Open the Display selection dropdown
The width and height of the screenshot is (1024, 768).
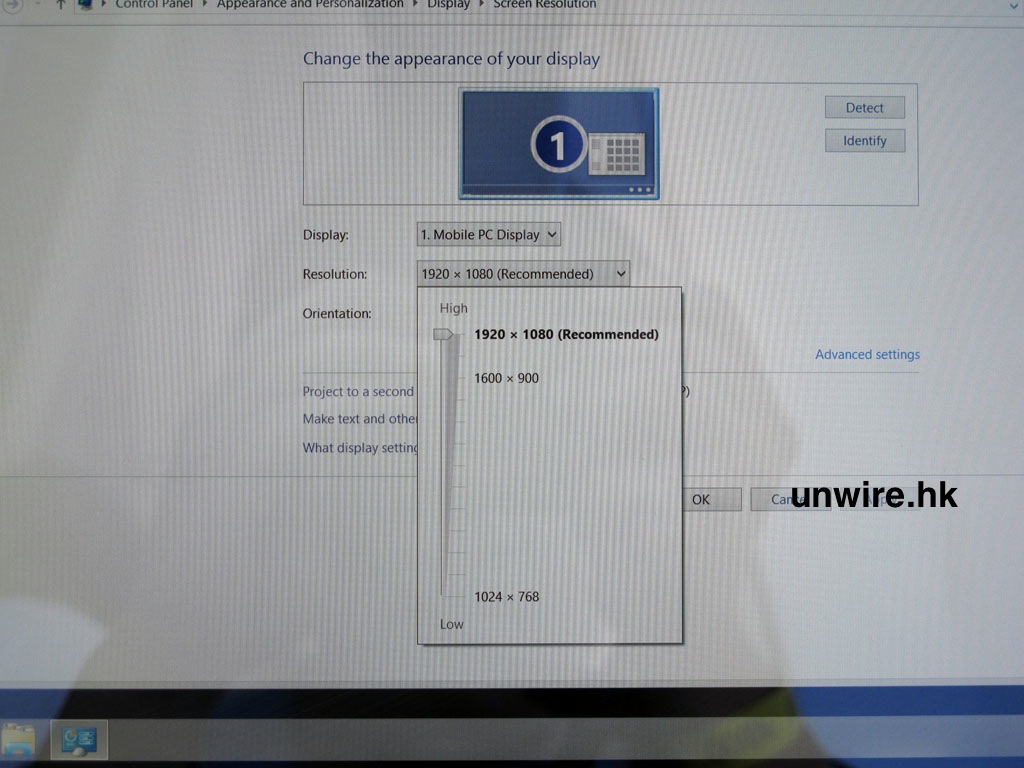(488, 235)
